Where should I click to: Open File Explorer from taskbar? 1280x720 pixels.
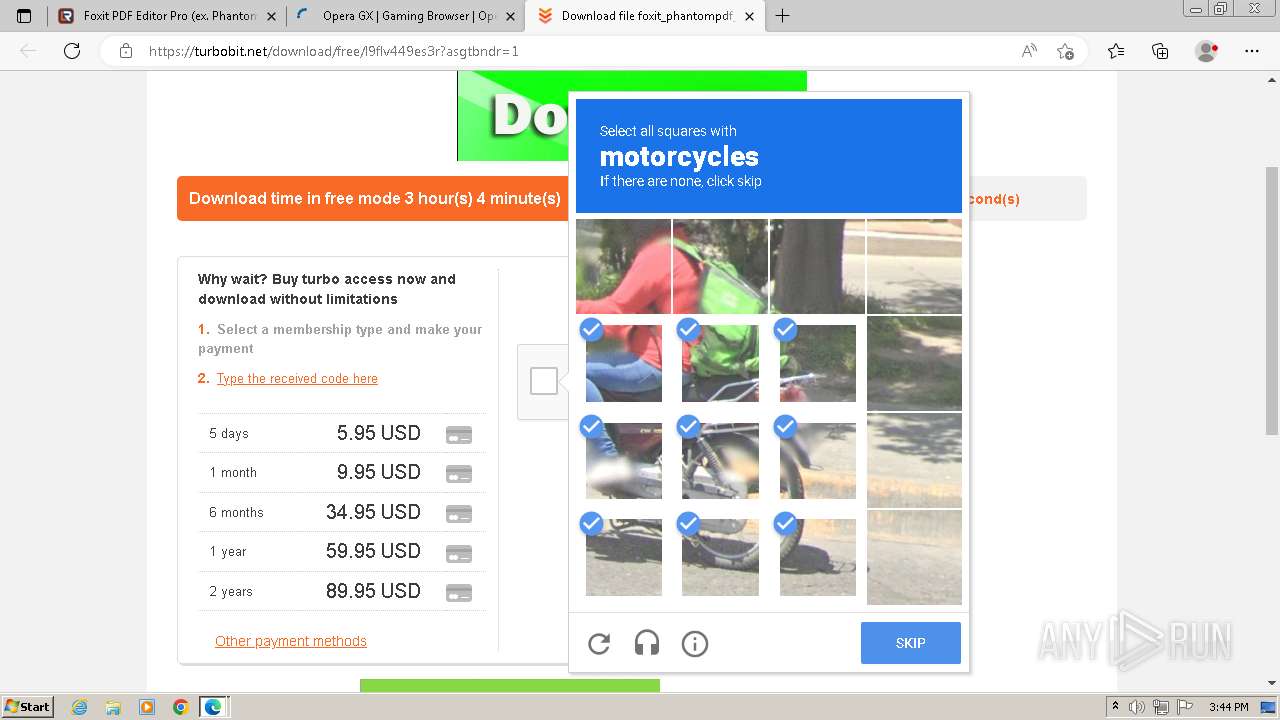[x=113, y=707]
